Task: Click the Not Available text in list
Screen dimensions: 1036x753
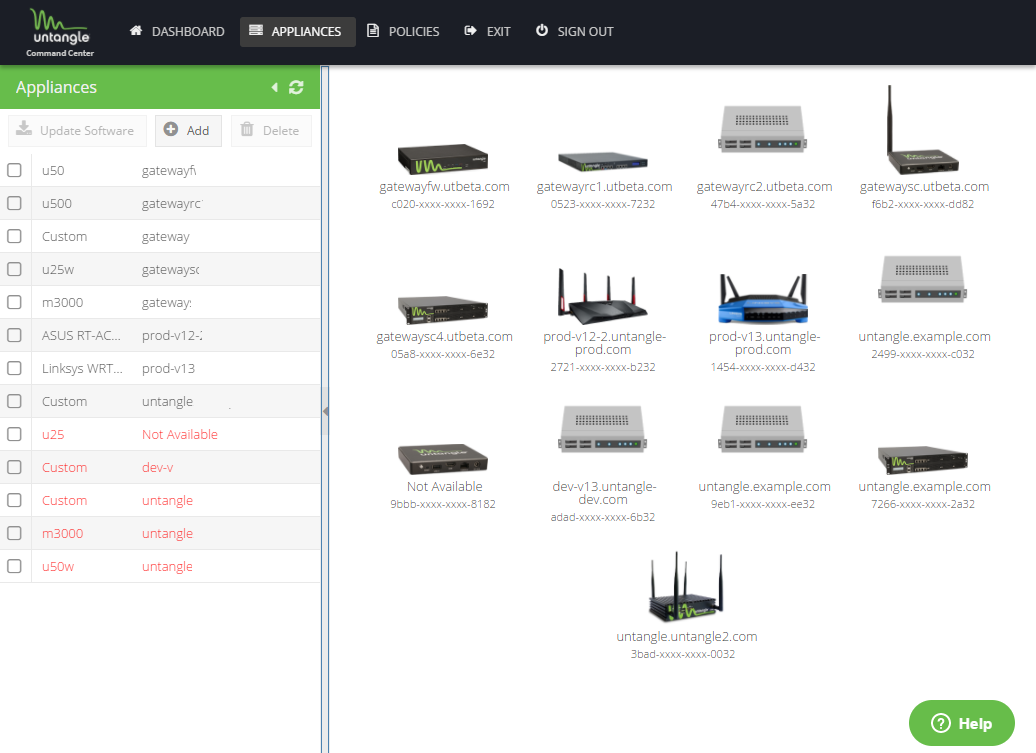Action: 180,435
